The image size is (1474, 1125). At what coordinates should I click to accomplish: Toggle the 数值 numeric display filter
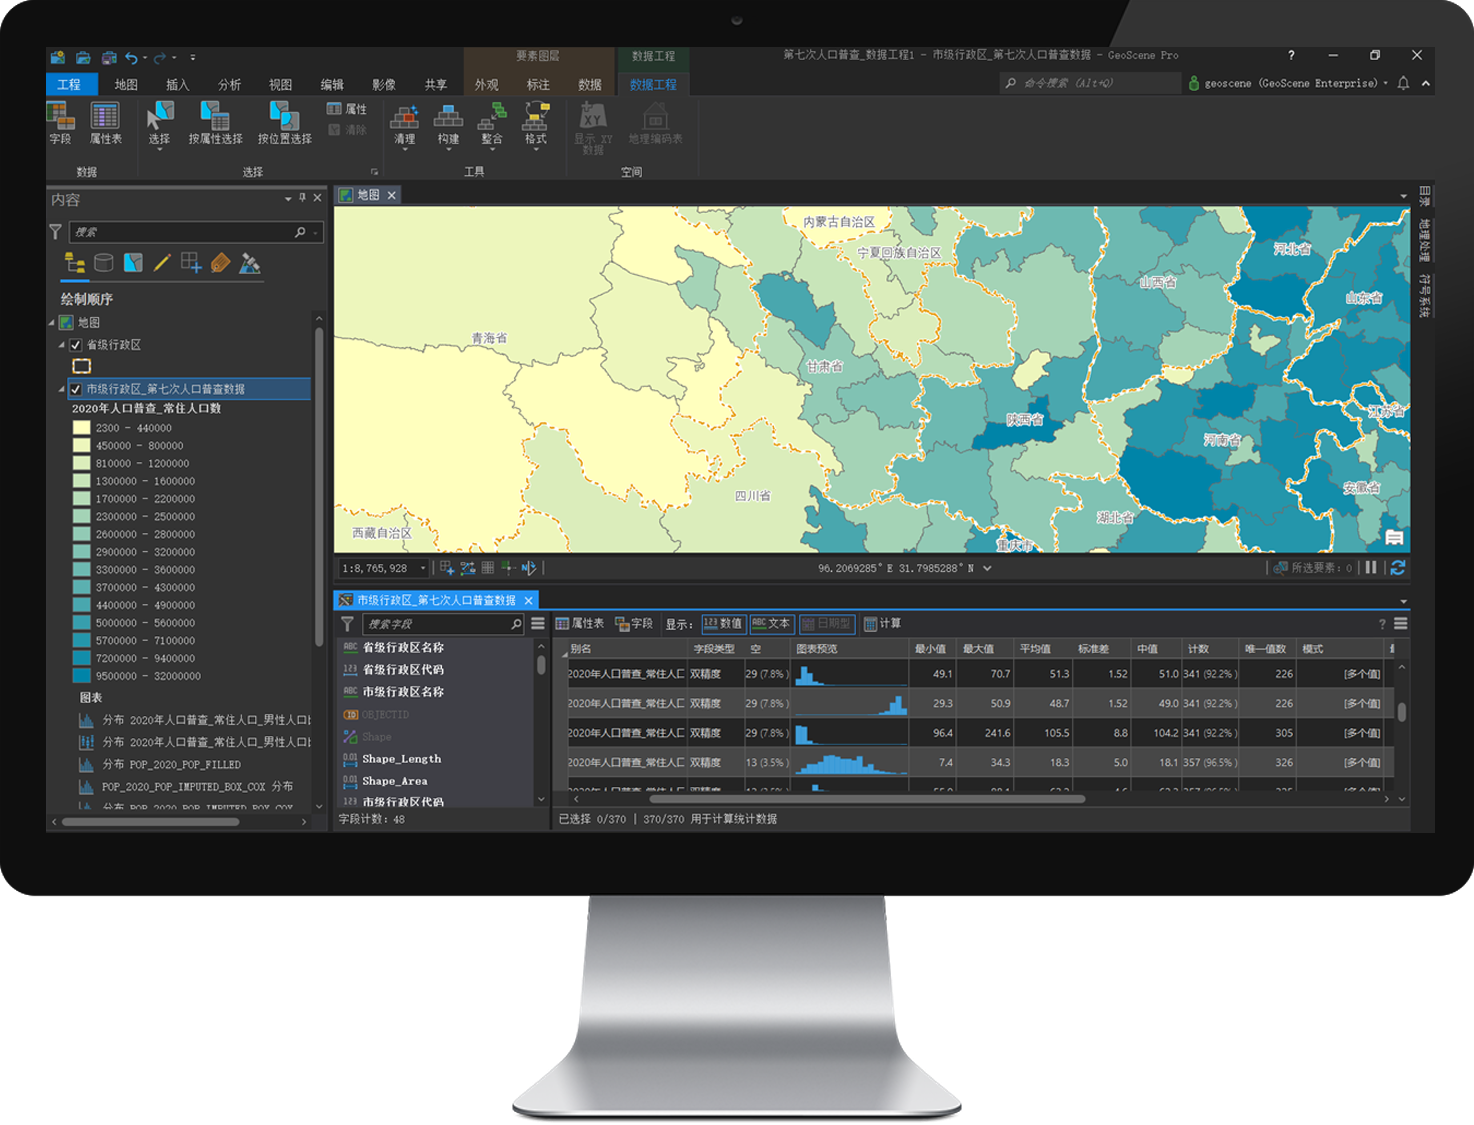[723, 623]
